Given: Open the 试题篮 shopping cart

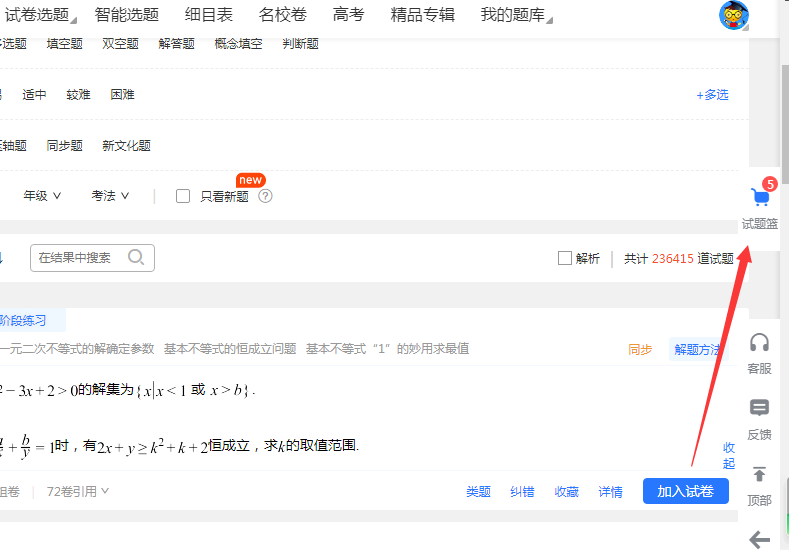Looking at the screenshot, I should coord(760,198).
